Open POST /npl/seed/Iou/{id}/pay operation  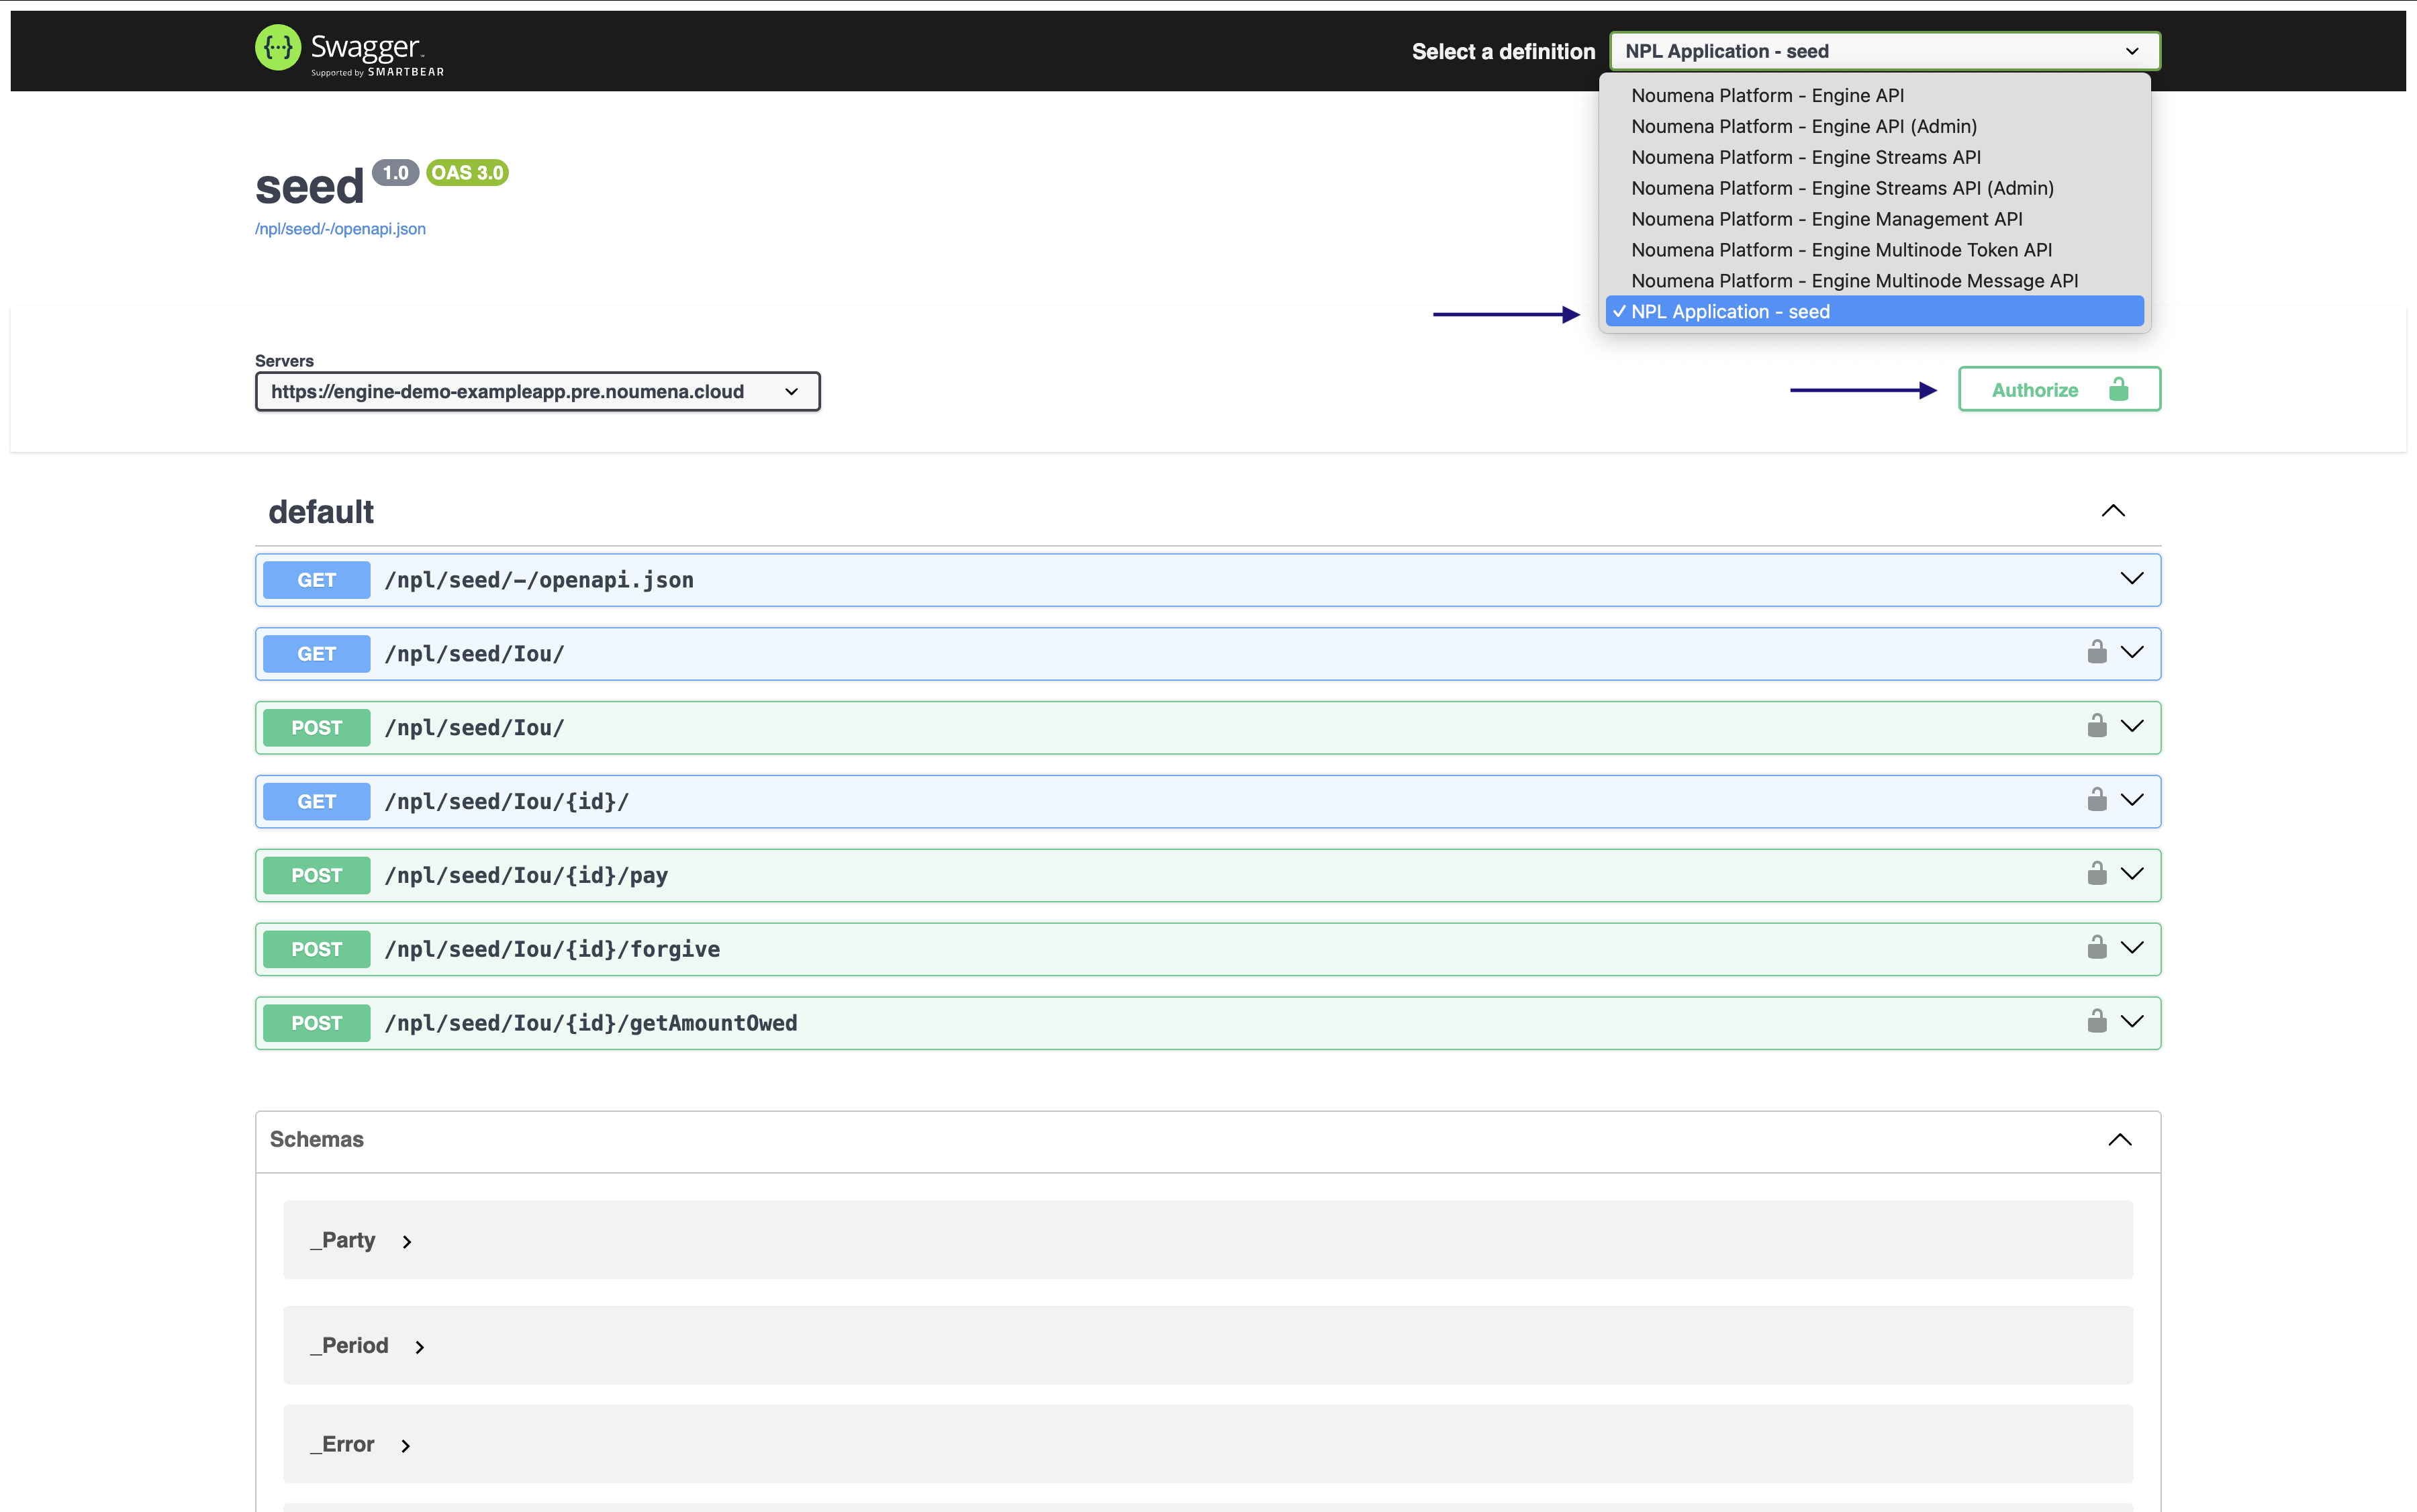[527, 876]
